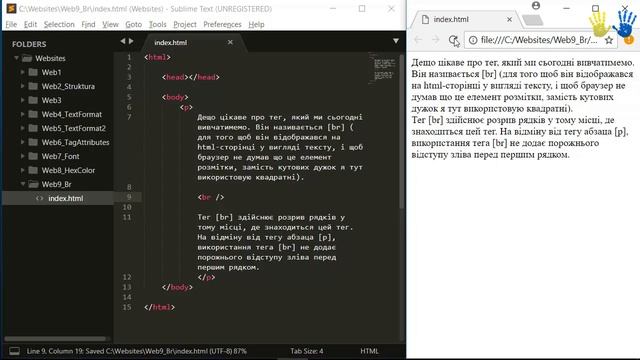Open the Chrome menu update icon
The image size is (640, 360).
[629, 40]
